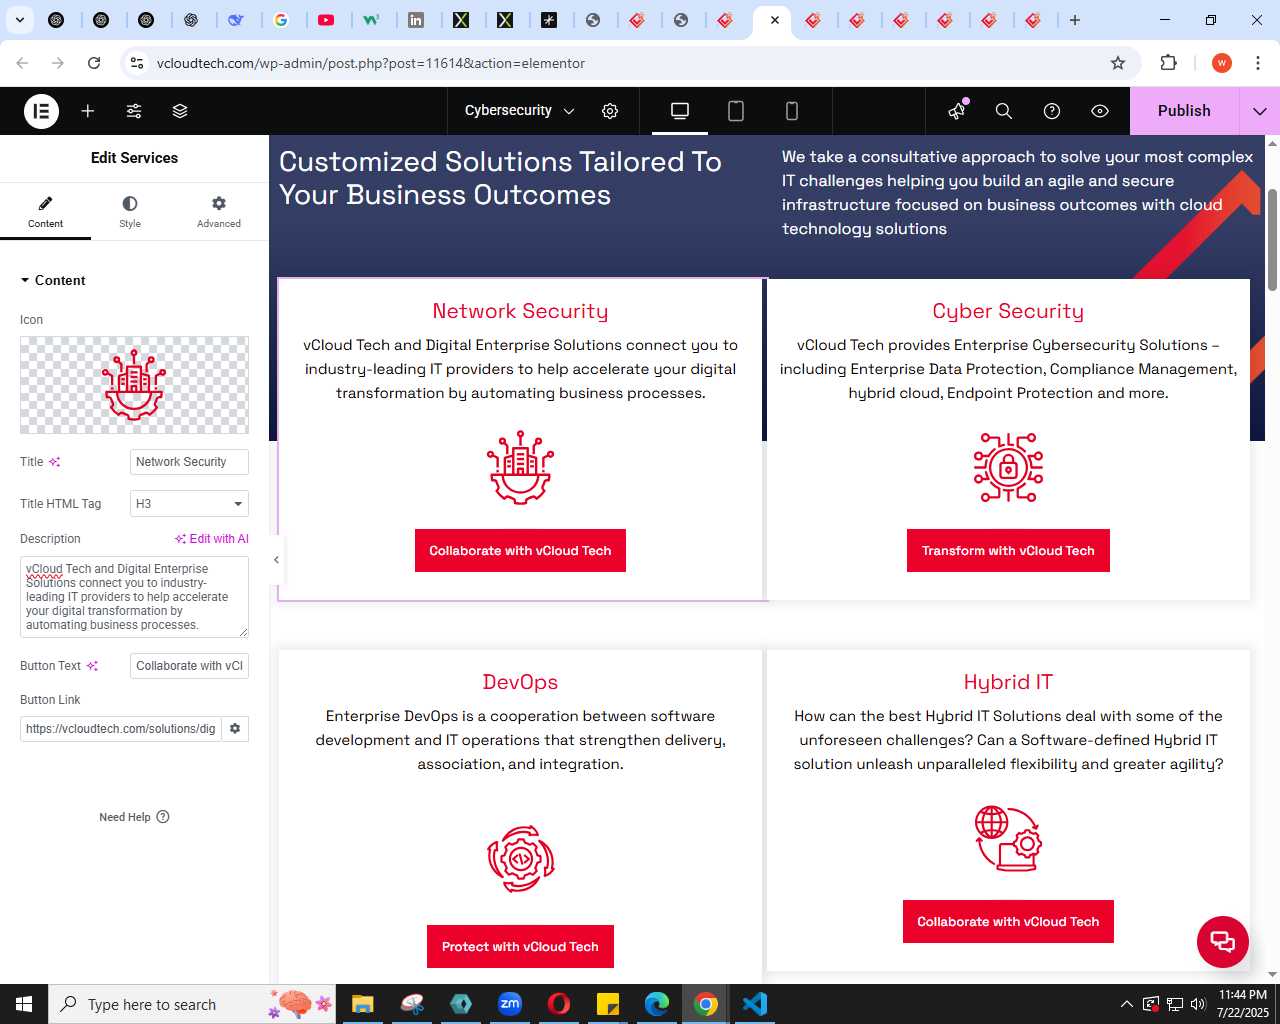Collapse the editor panel with arrow handle
Viewport: 1280px width, 1024px height.
pyautogui.click(x=276, y=560)
